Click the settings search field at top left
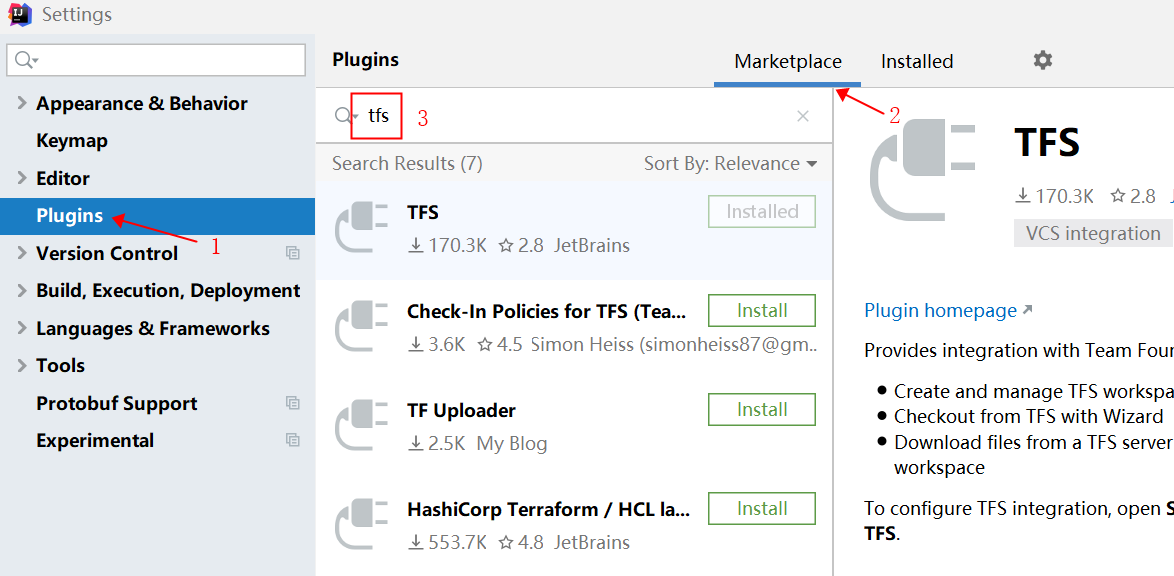This screenshot has height=576, width=1174. tap(156, 60)
